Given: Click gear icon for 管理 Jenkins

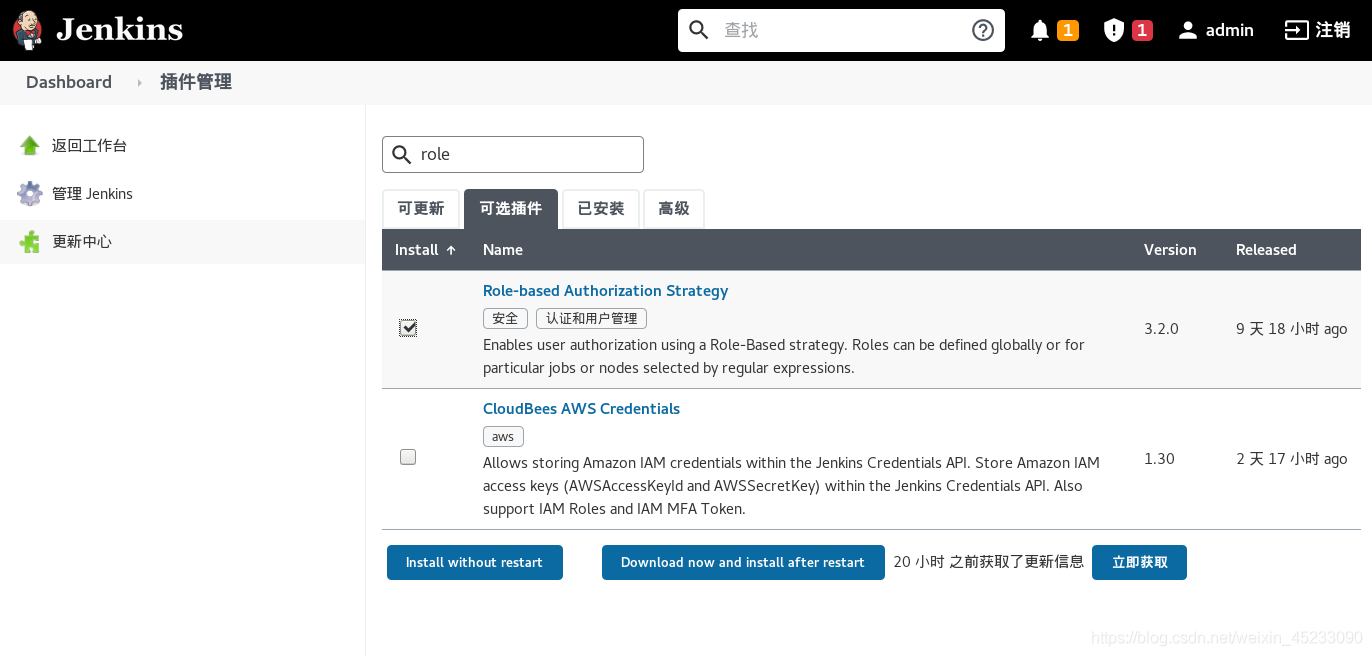Looking at the screenshot, I should pos(30,194).
